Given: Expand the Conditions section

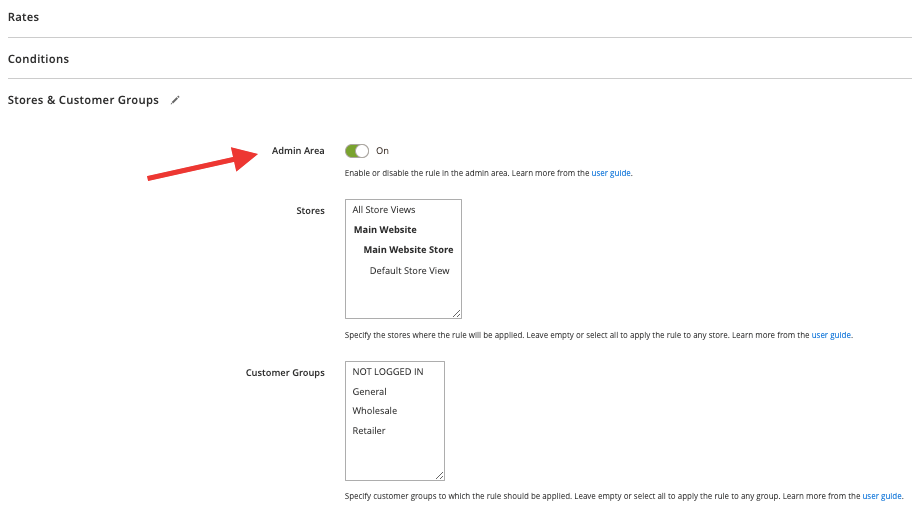Looking at the screenshot, I should 38,59.
